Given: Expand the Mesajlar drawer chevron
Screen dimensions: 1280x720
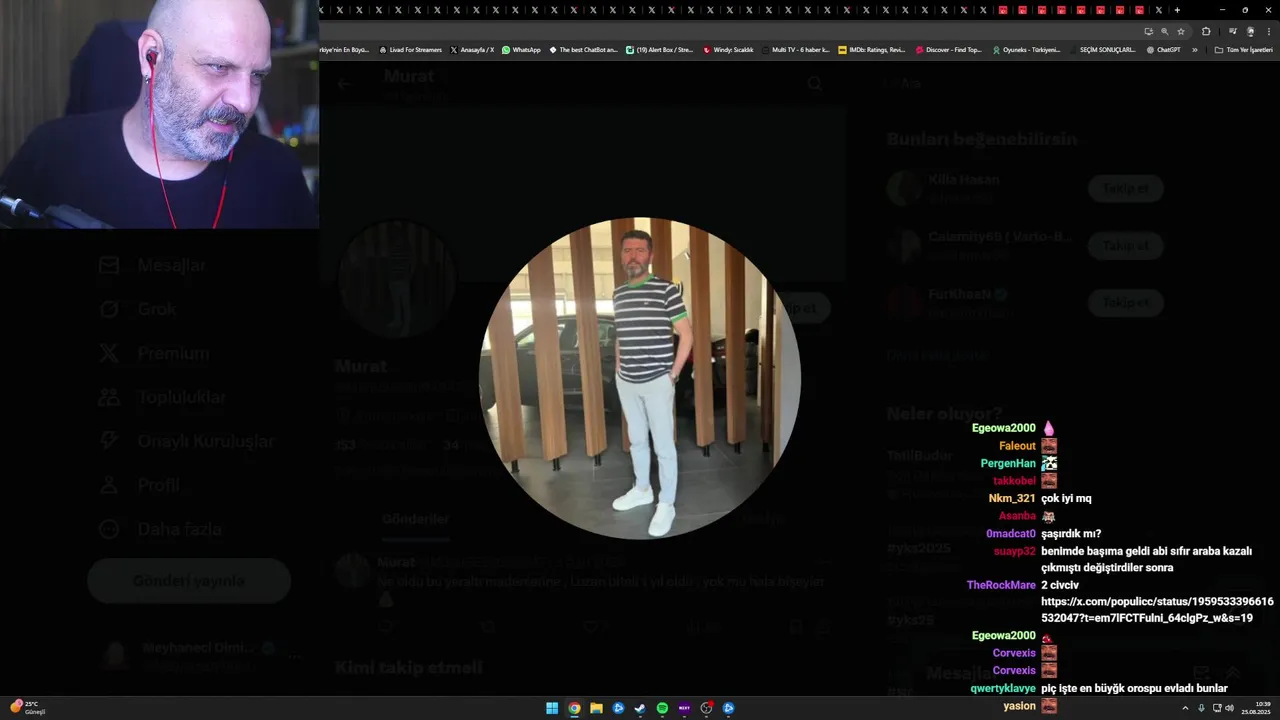Looking at the screenshot, I should (x=1233, y=673).
